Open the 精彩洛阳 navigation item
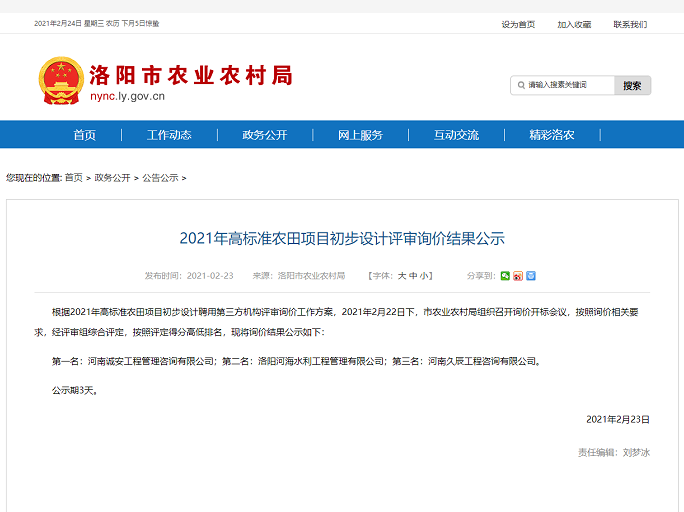The image size is (684, 512). 552,135
